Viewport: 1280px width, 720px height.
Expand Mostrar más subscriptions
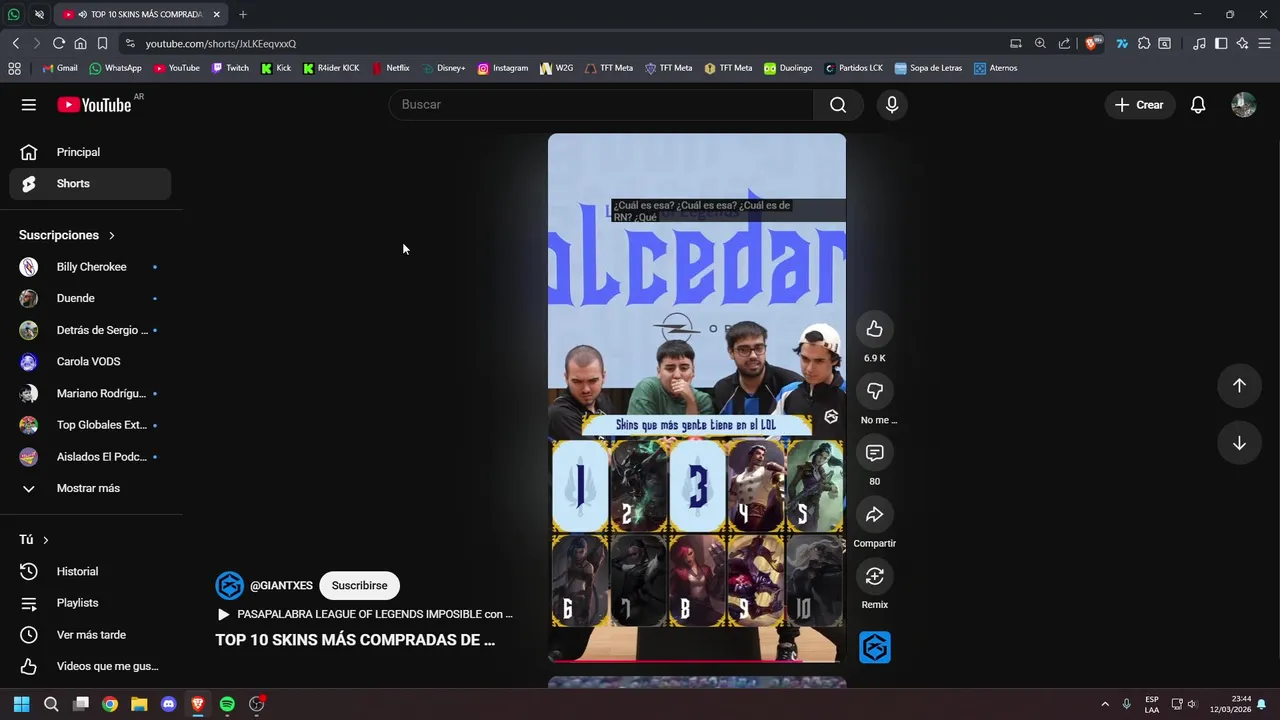pyautogui.click(x=88, y=488)
